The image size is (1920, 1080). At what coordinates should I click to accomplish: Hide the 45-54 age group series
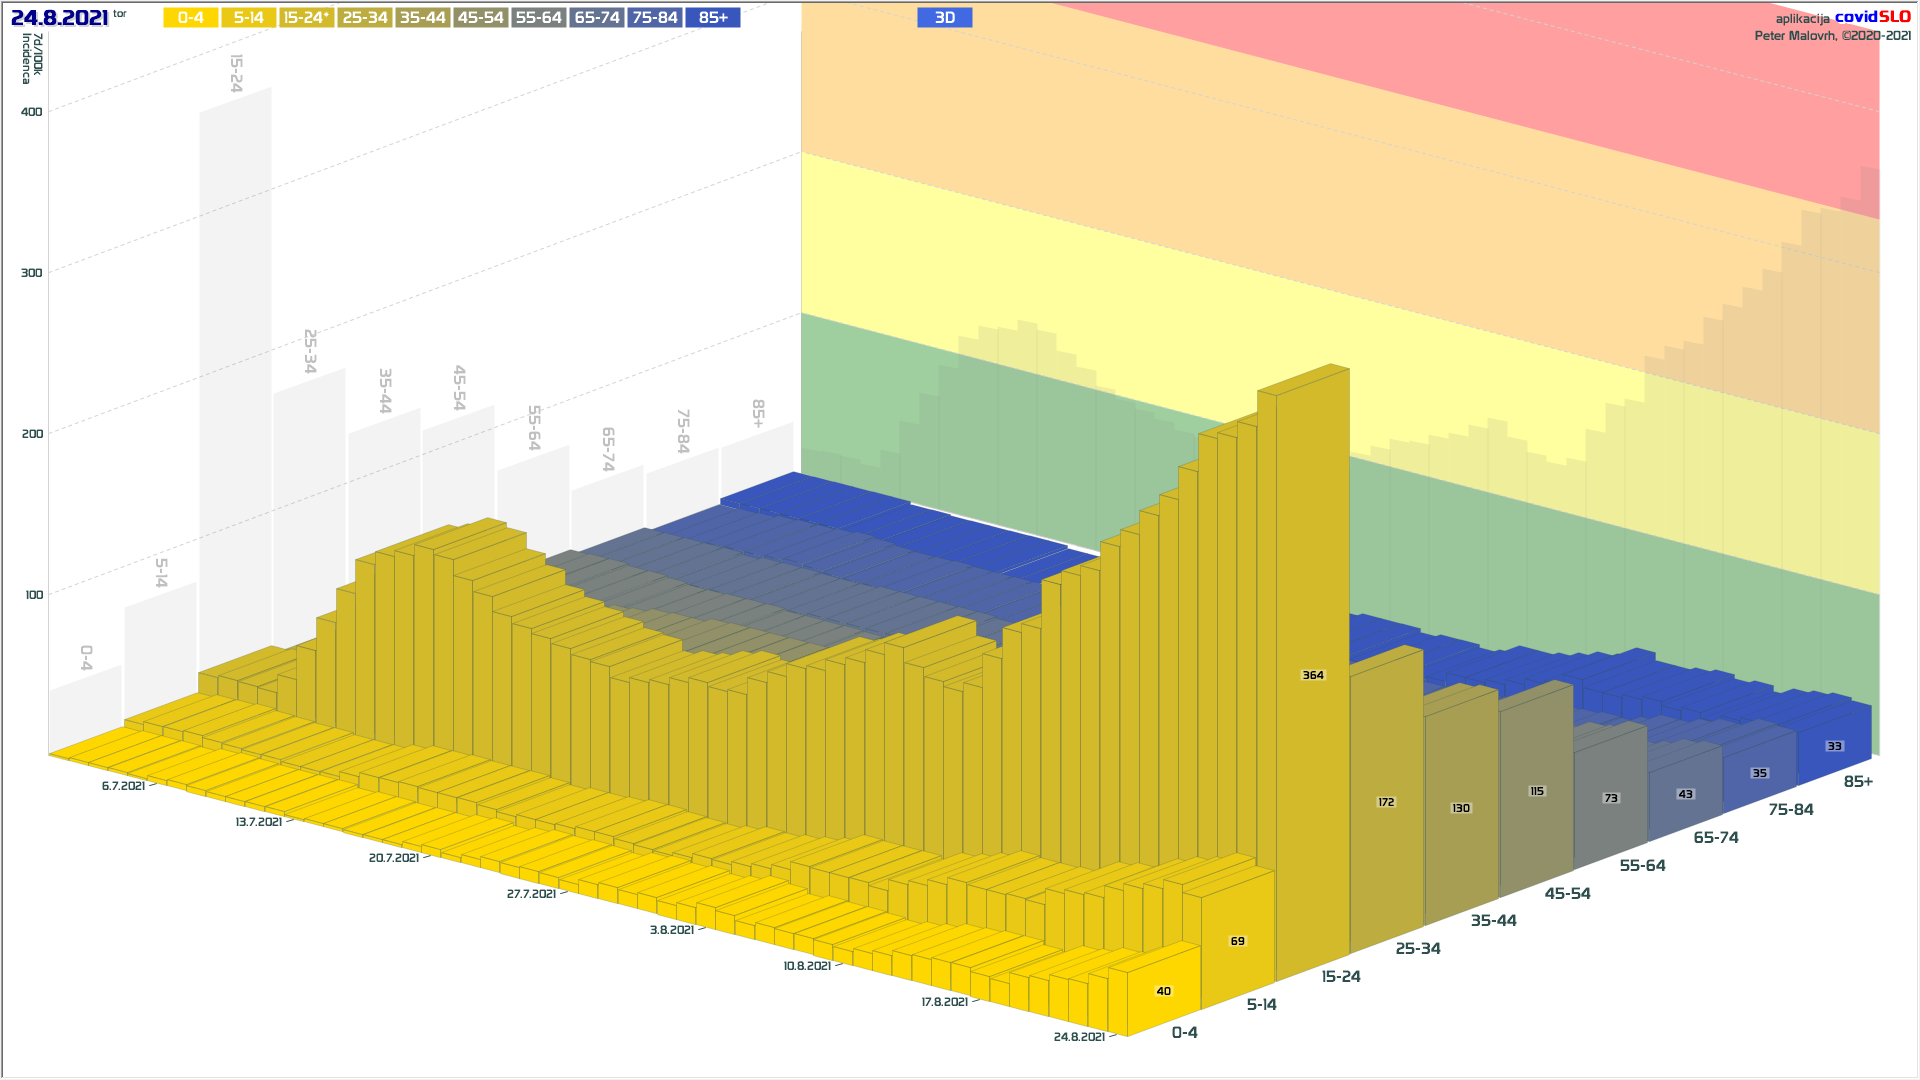(x=480, y=18)
